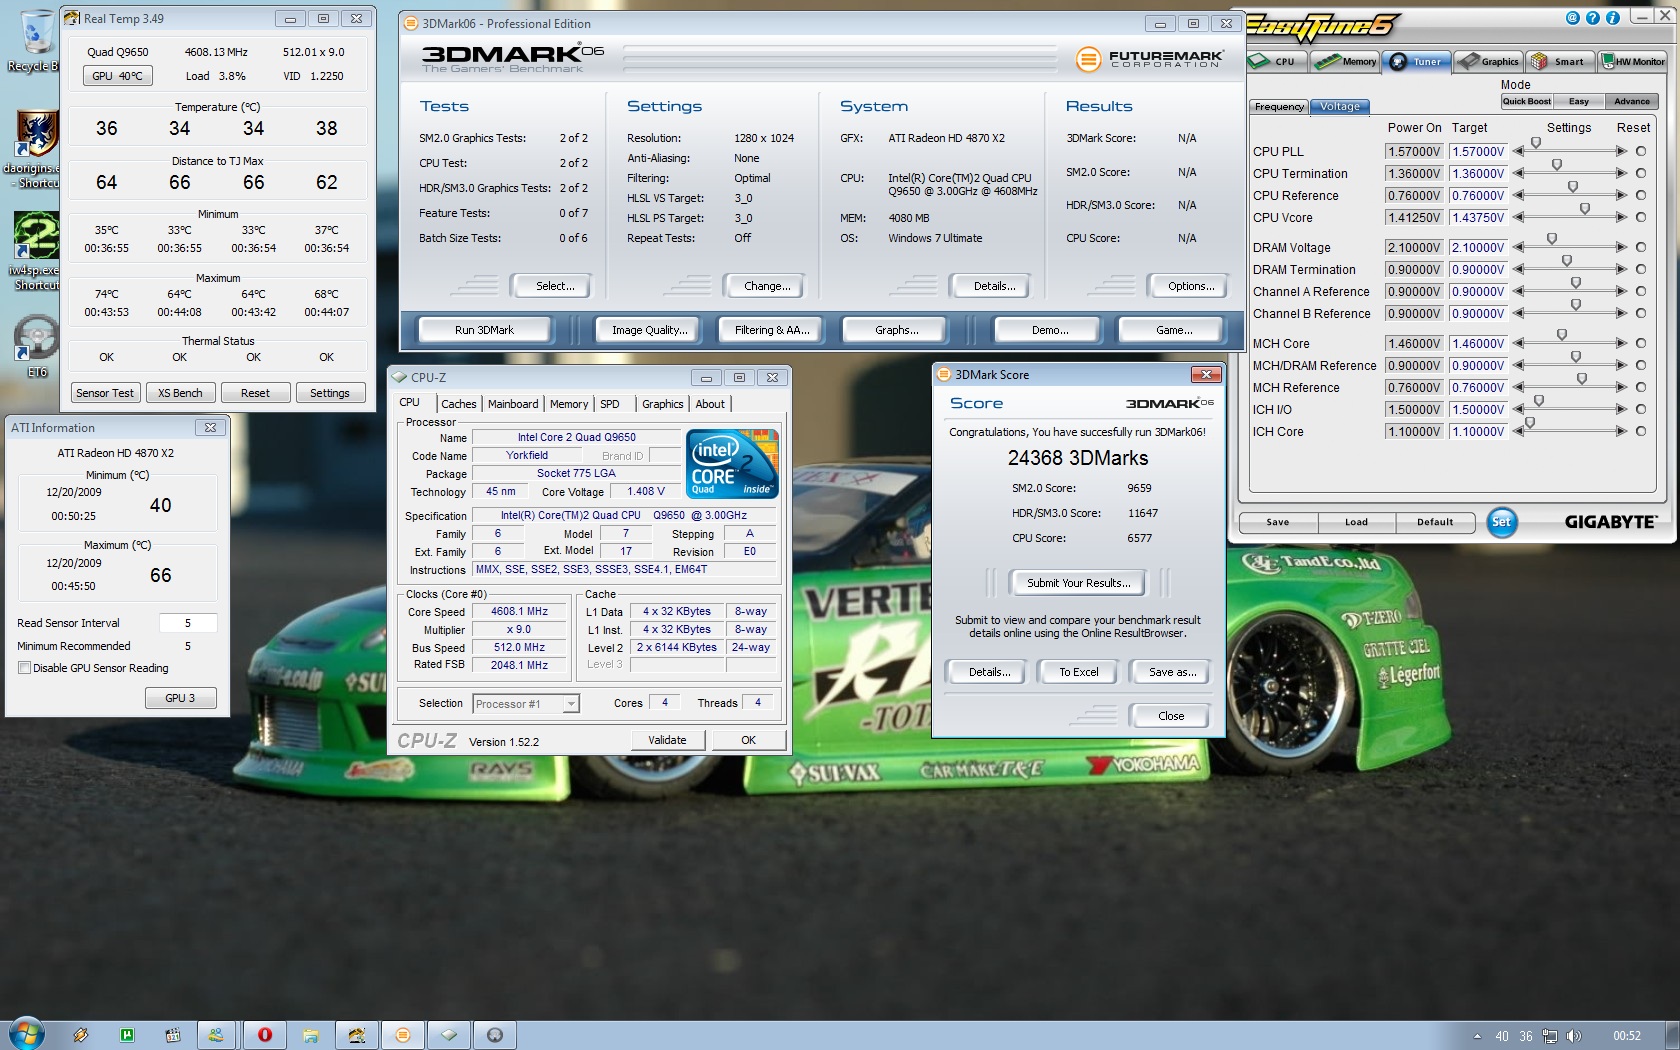Click the CPU-Z Validate button
Viewport: 1680px width, 1050px height.
pos(667,740)
